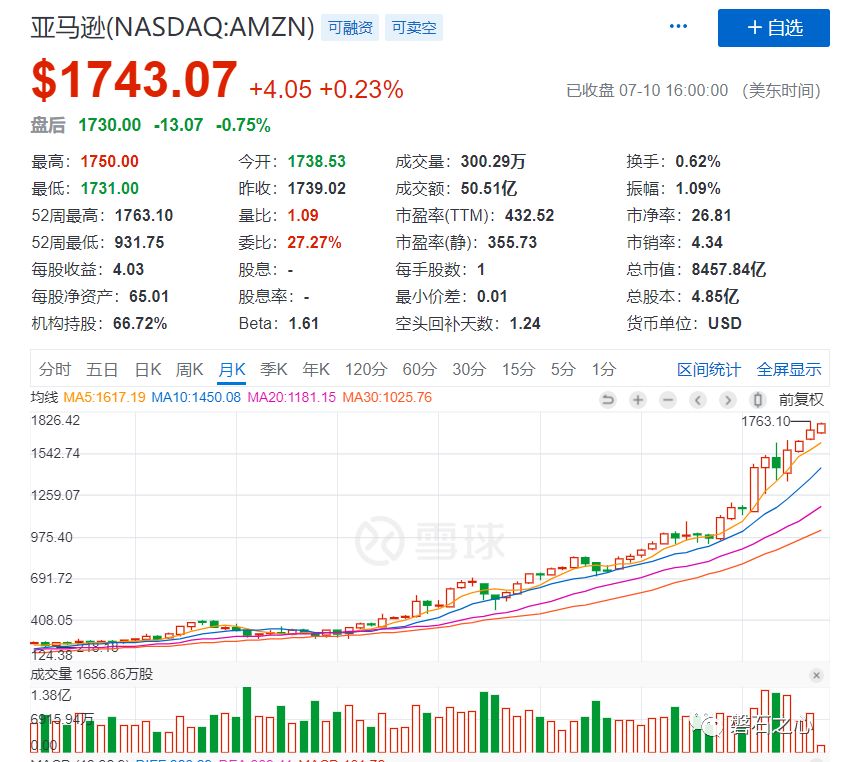Click the 可卖空 tag
The width and height of the screenshot is (841, 762).
[x=414, y=28]
